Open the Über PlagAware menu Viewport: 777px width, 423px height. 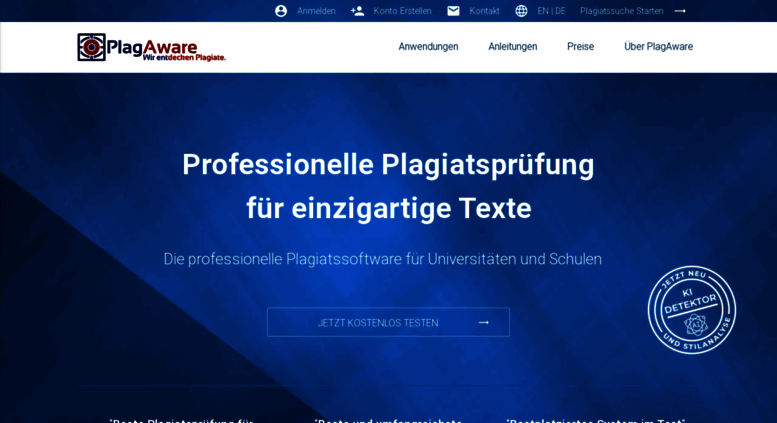point(658,47)
